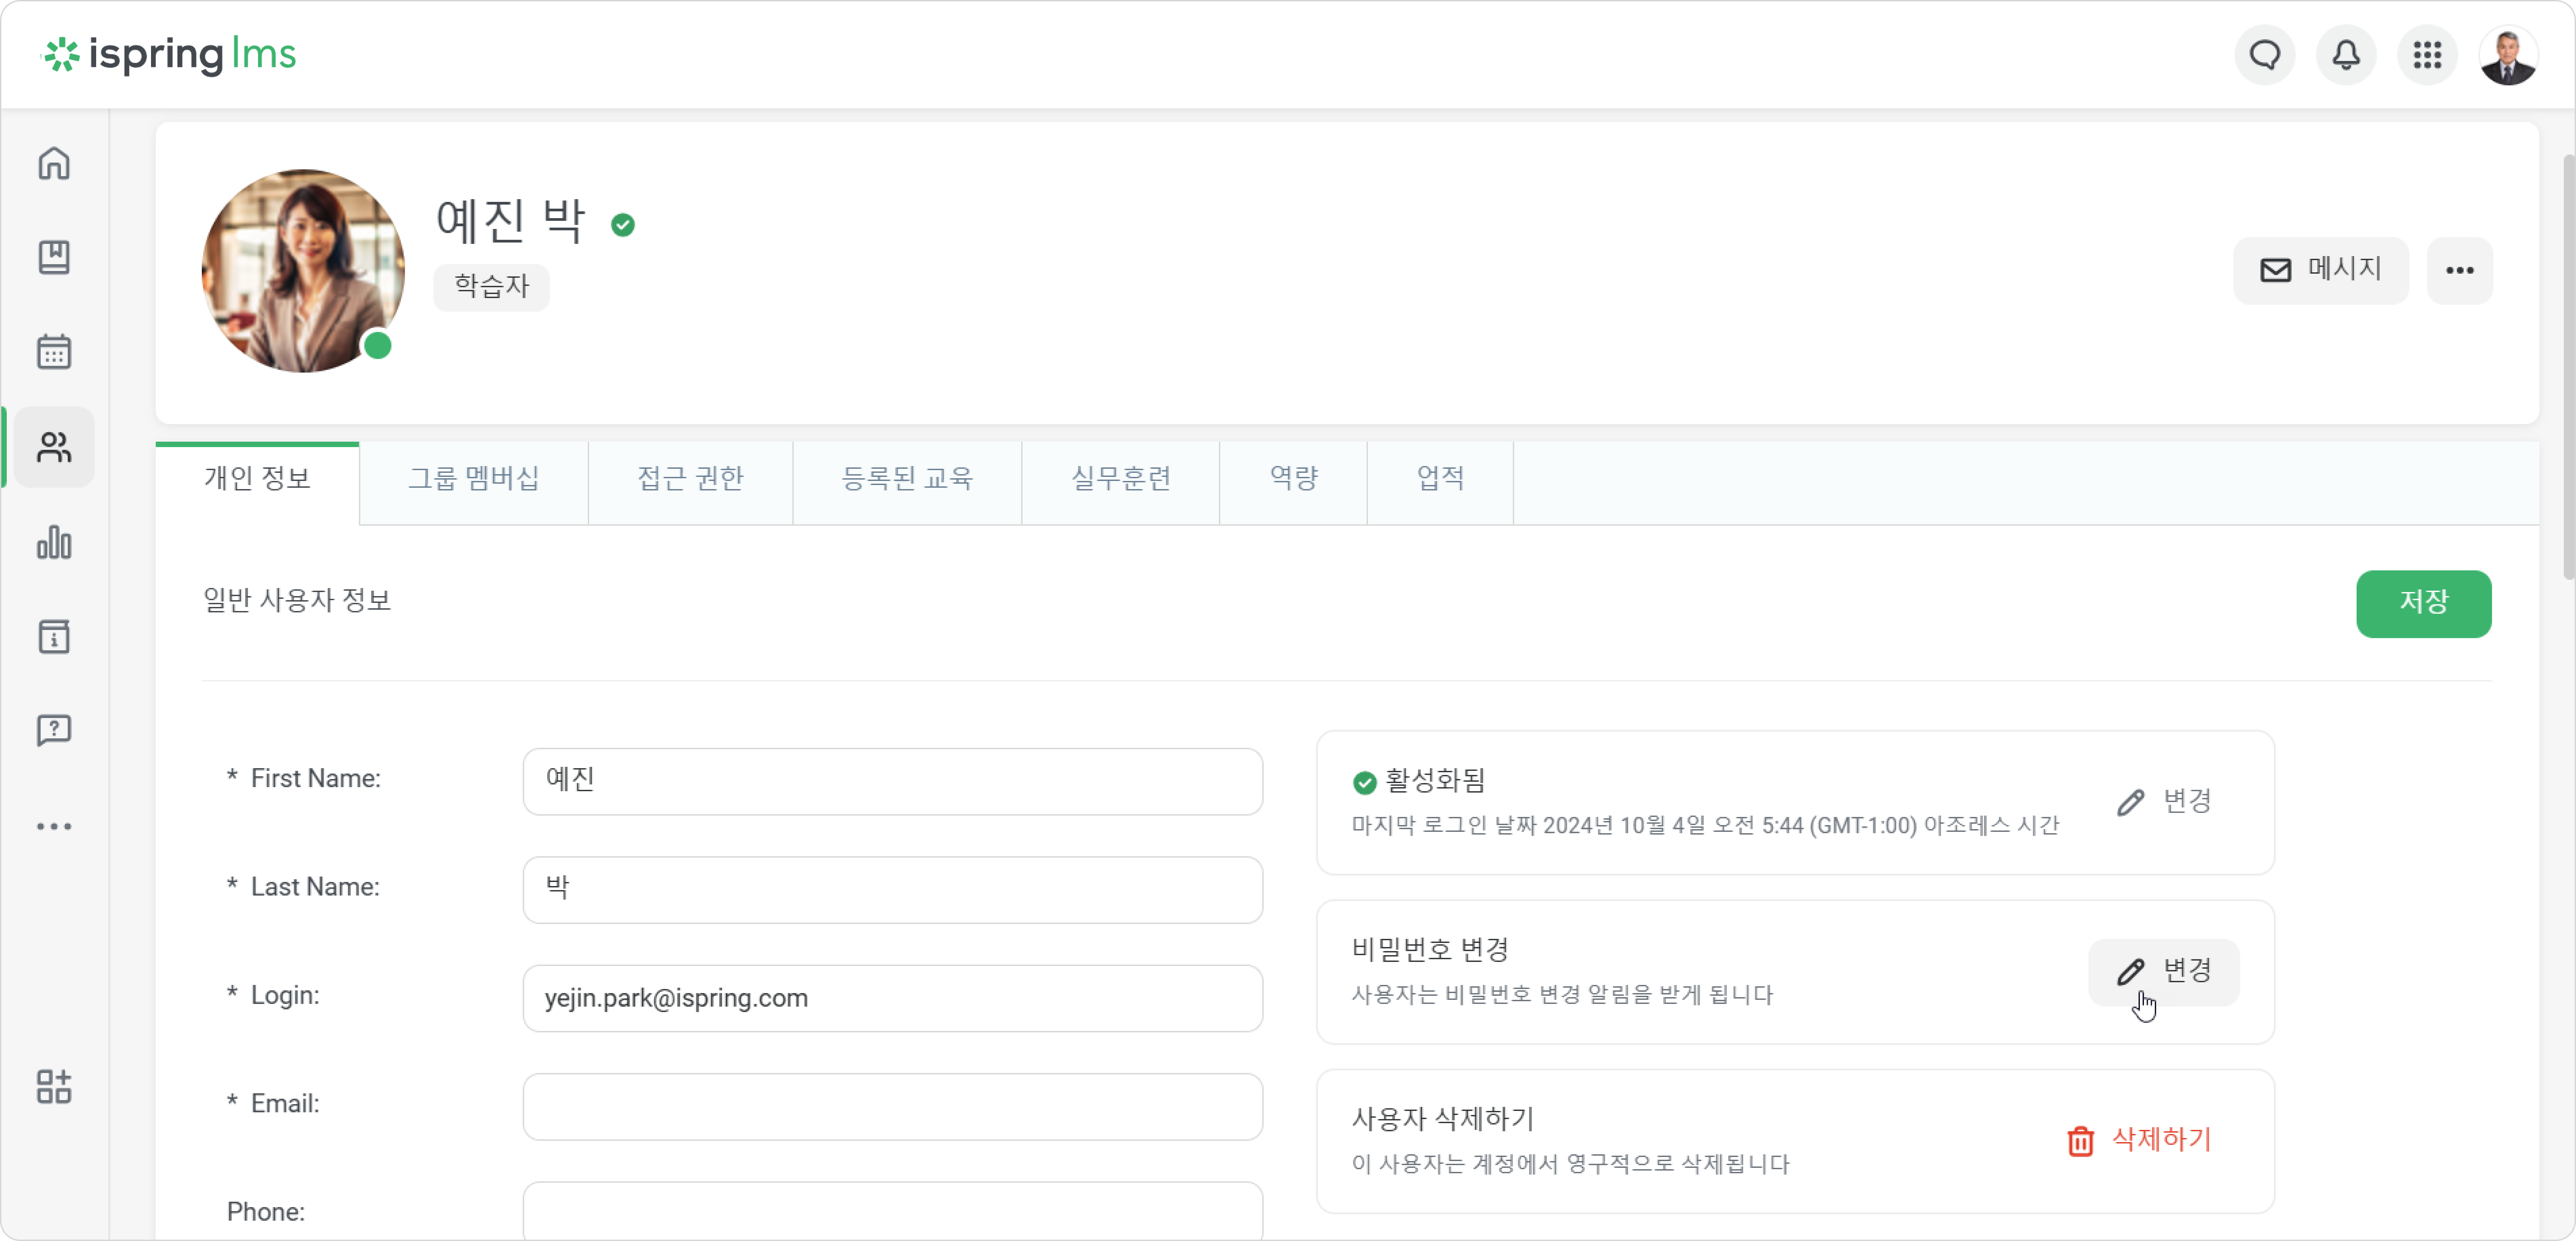Open the course catalog book icon
The height and width of the screenshot is (1241, 2576).
54,257
